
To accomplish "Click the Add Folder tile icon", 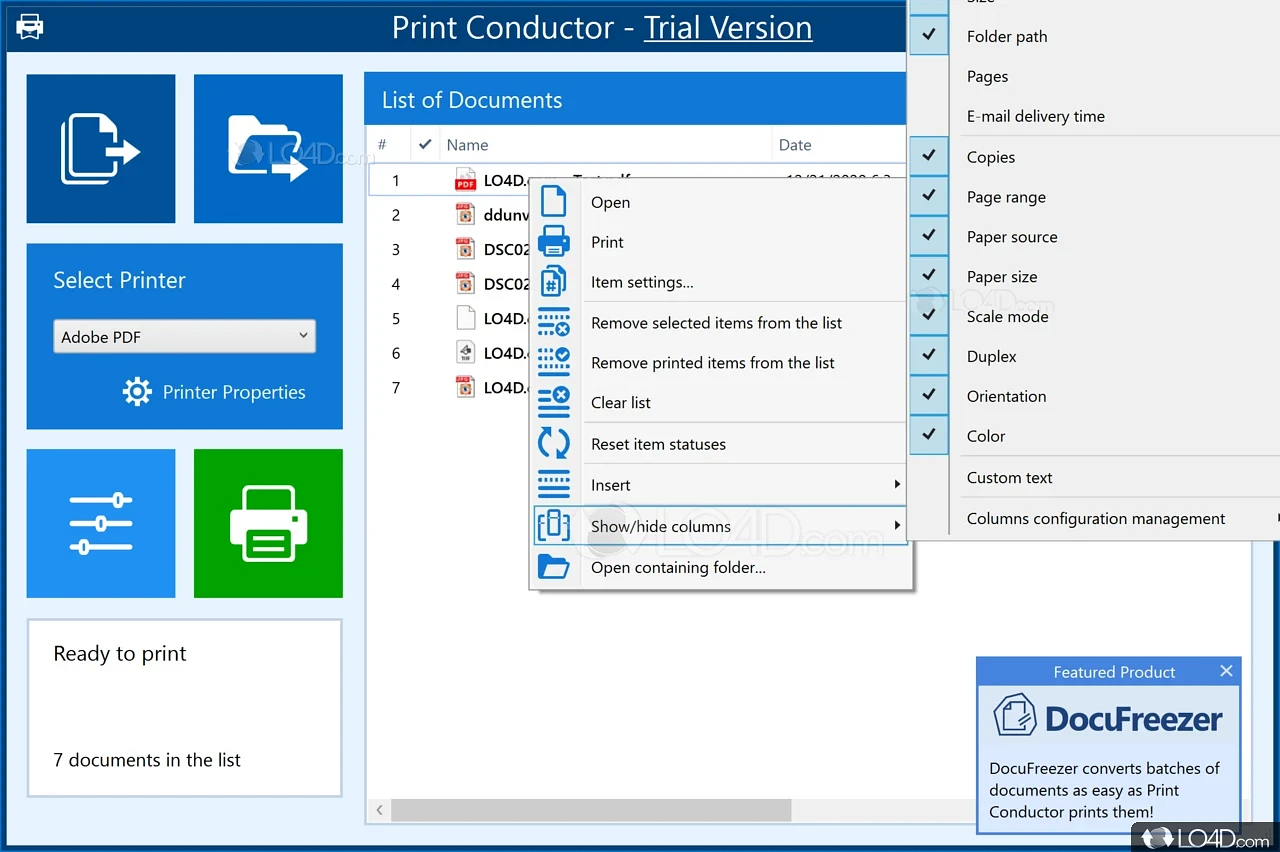I will 268,149.
